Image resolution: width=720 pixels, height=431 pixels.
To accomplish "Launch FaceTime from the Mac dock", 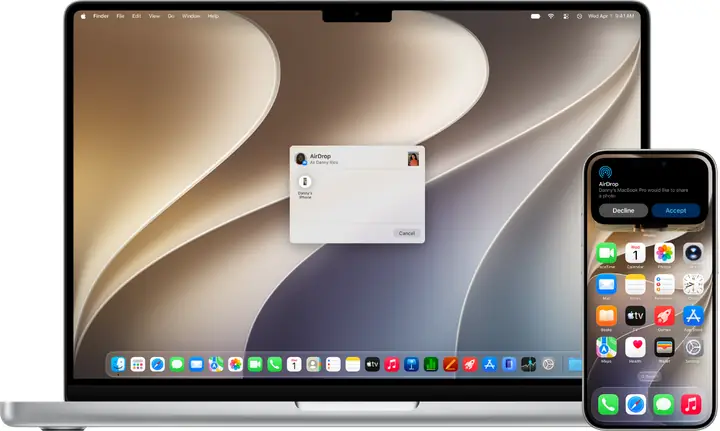I will 255,364.
